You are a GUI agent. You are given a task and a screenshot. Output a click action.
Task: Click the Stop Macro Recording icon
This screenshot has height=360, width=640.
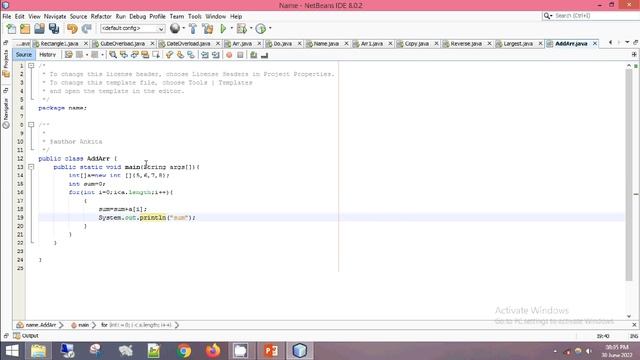tap(240, 55)
